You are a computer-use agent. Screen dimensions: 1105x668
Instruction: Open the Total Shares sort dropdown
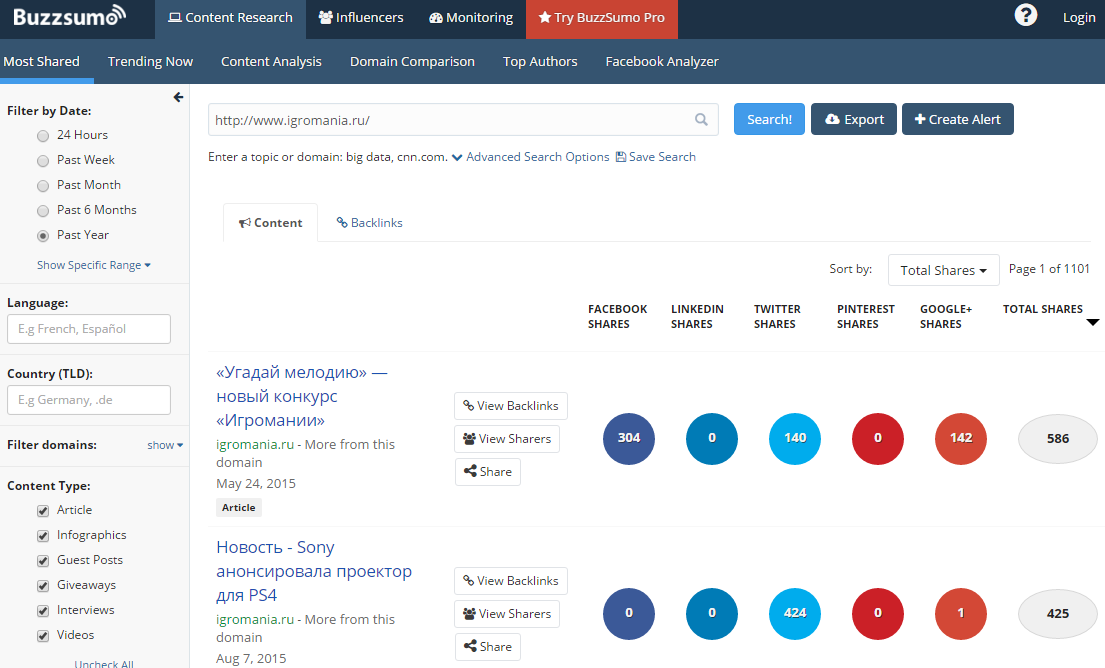(944, 270)
